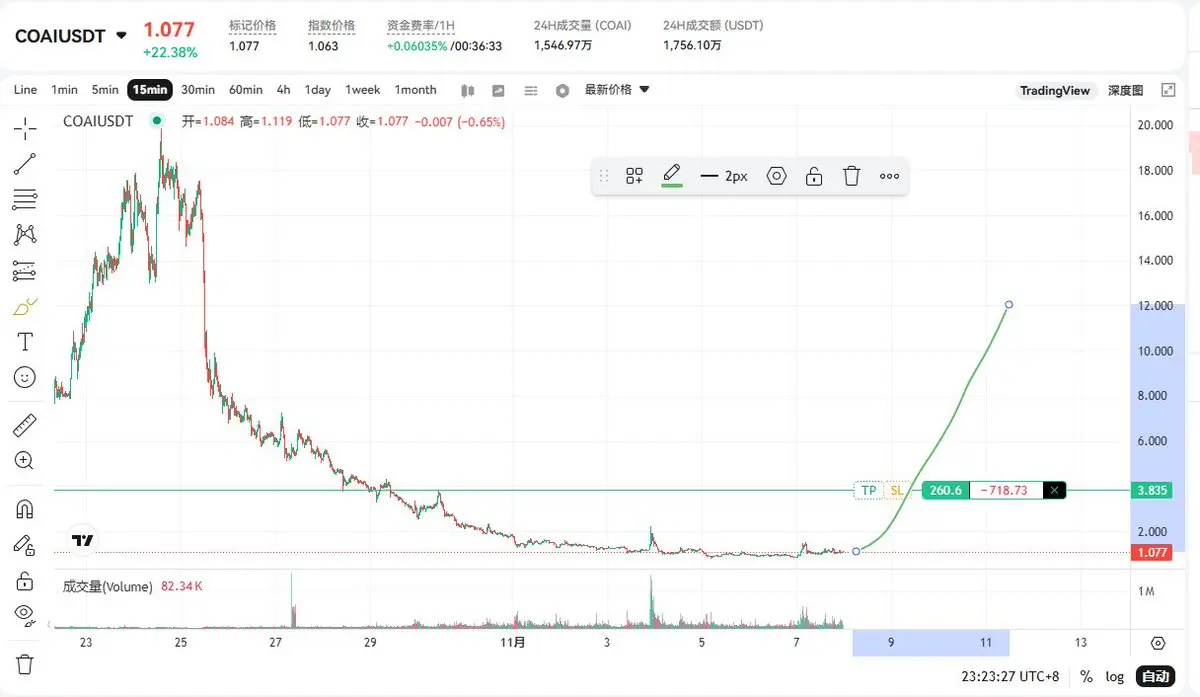Open timezone 23:23:27 UTC+8 selector
The image size is (1200, 697).
tap(1011, 677)
